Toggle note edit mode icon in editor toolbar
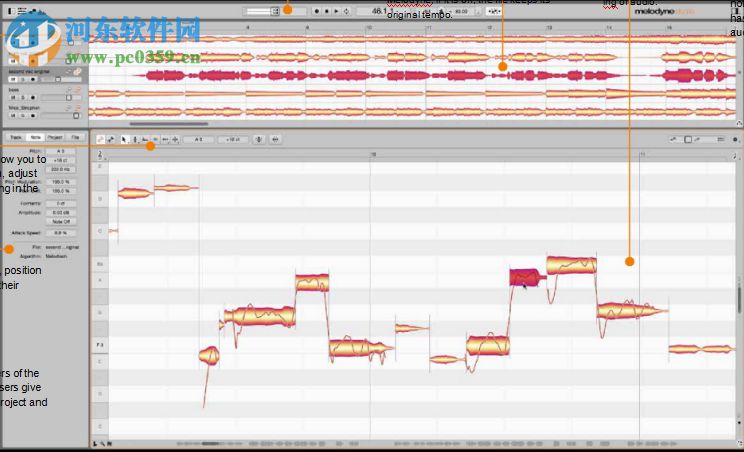This screenshot has height=452, width=744. (x=101, y=139)
